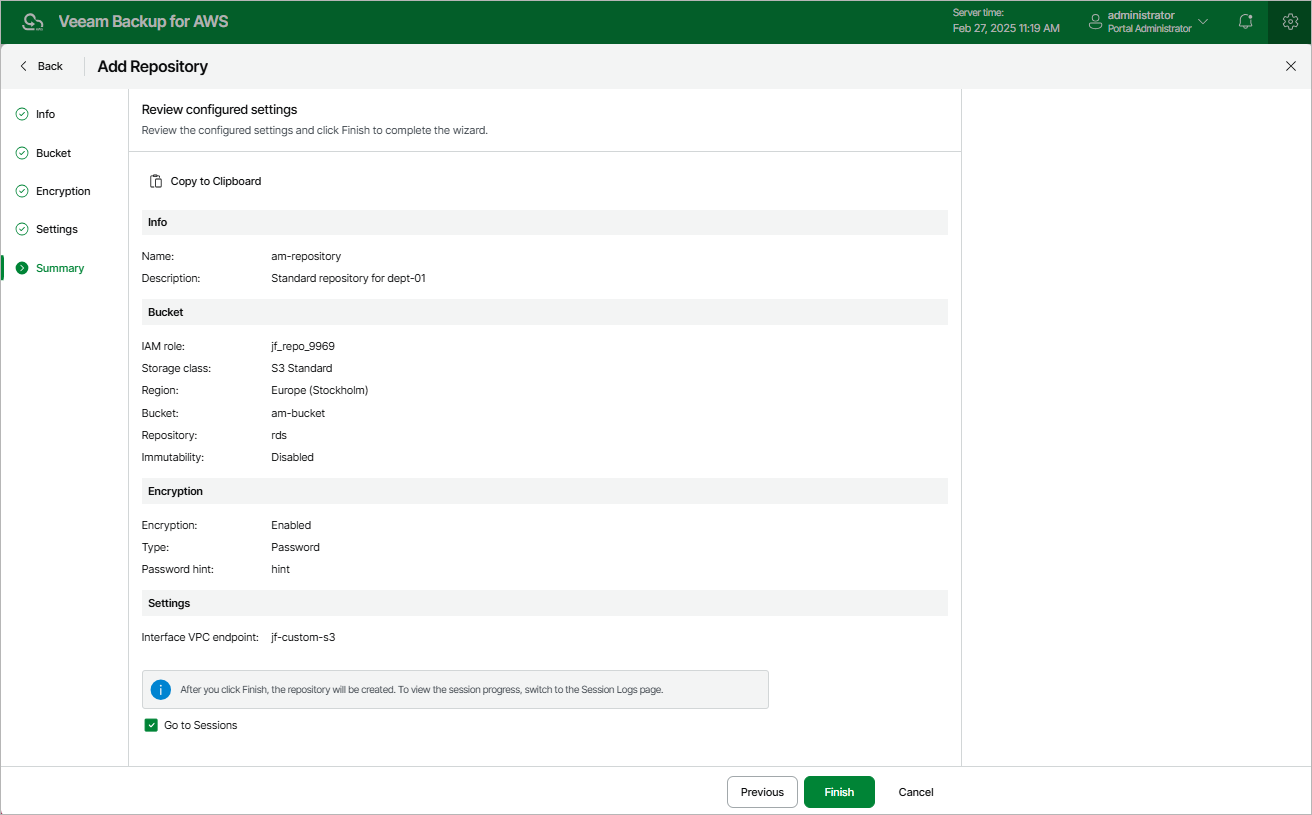1312x815 pixels.
Task: Click the Copy to Clipboard link
Action: tap(215, 181)
